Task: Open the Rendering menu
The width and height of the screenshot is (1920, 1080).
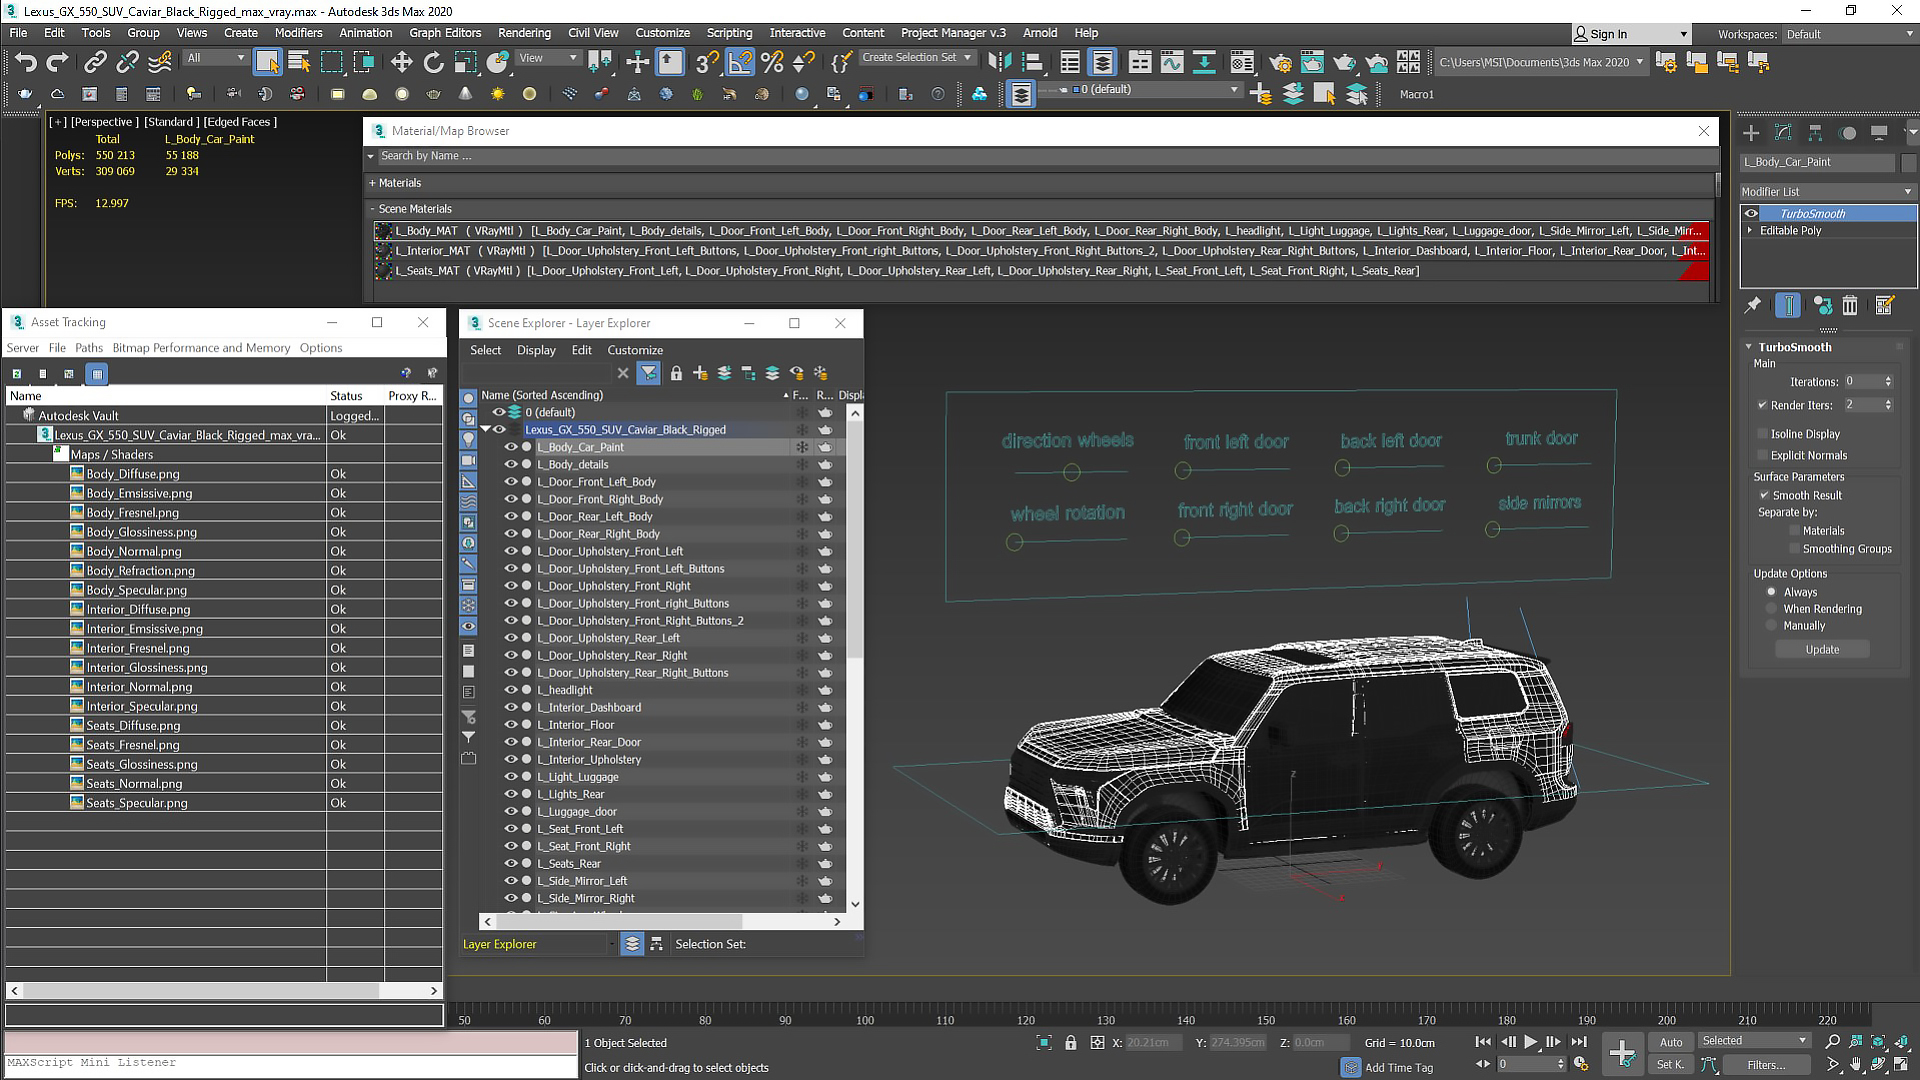Action: pos(524,33)
